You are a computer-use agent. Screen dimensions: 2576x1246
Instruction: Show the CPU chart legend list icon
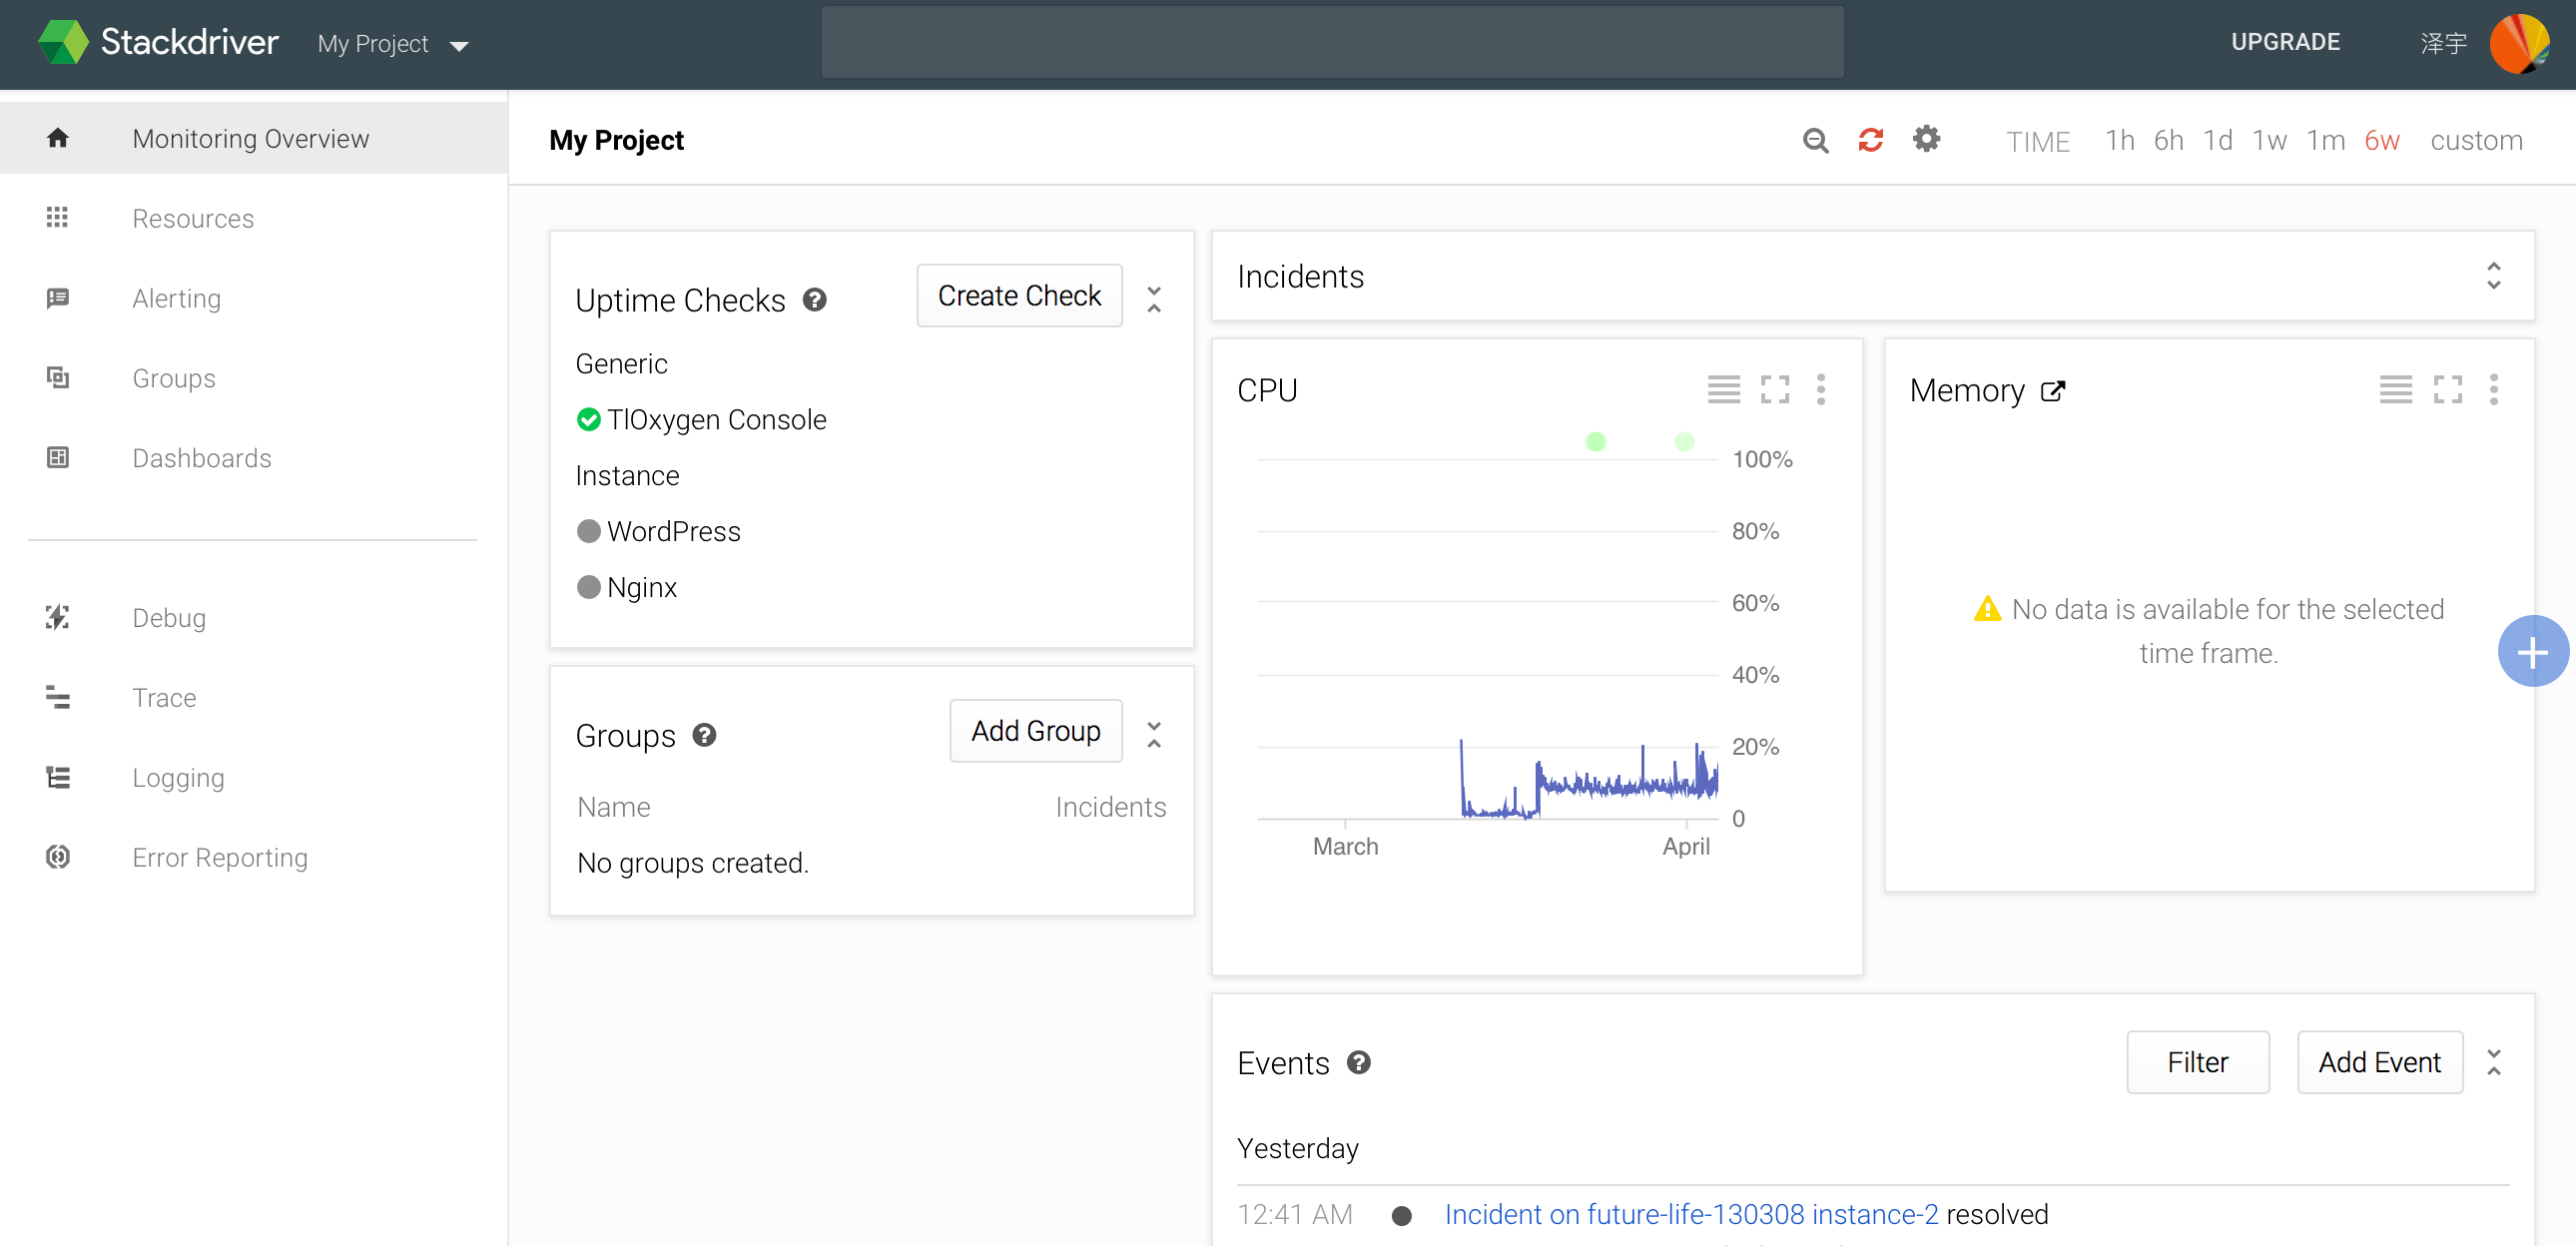click(1724, 389)
